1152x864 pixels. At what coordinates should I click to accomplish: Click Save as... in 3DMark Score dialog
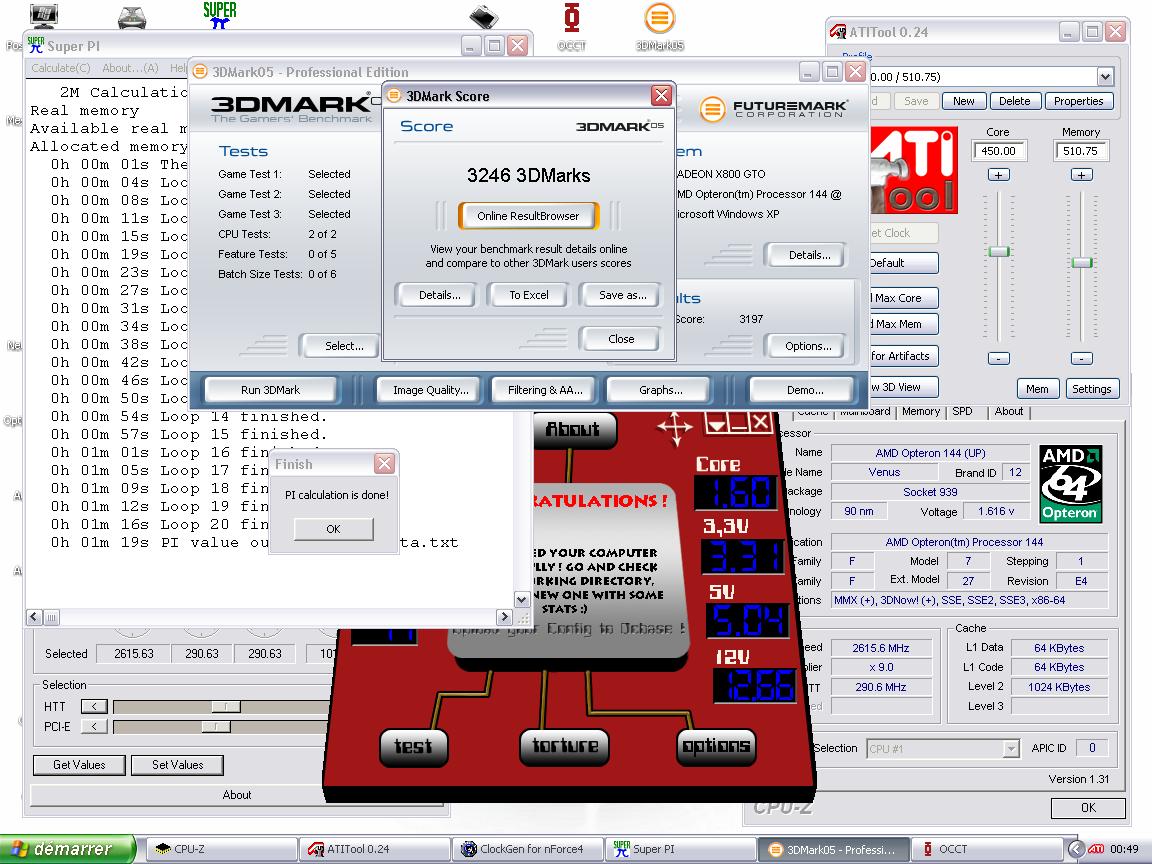click(622, 295)
